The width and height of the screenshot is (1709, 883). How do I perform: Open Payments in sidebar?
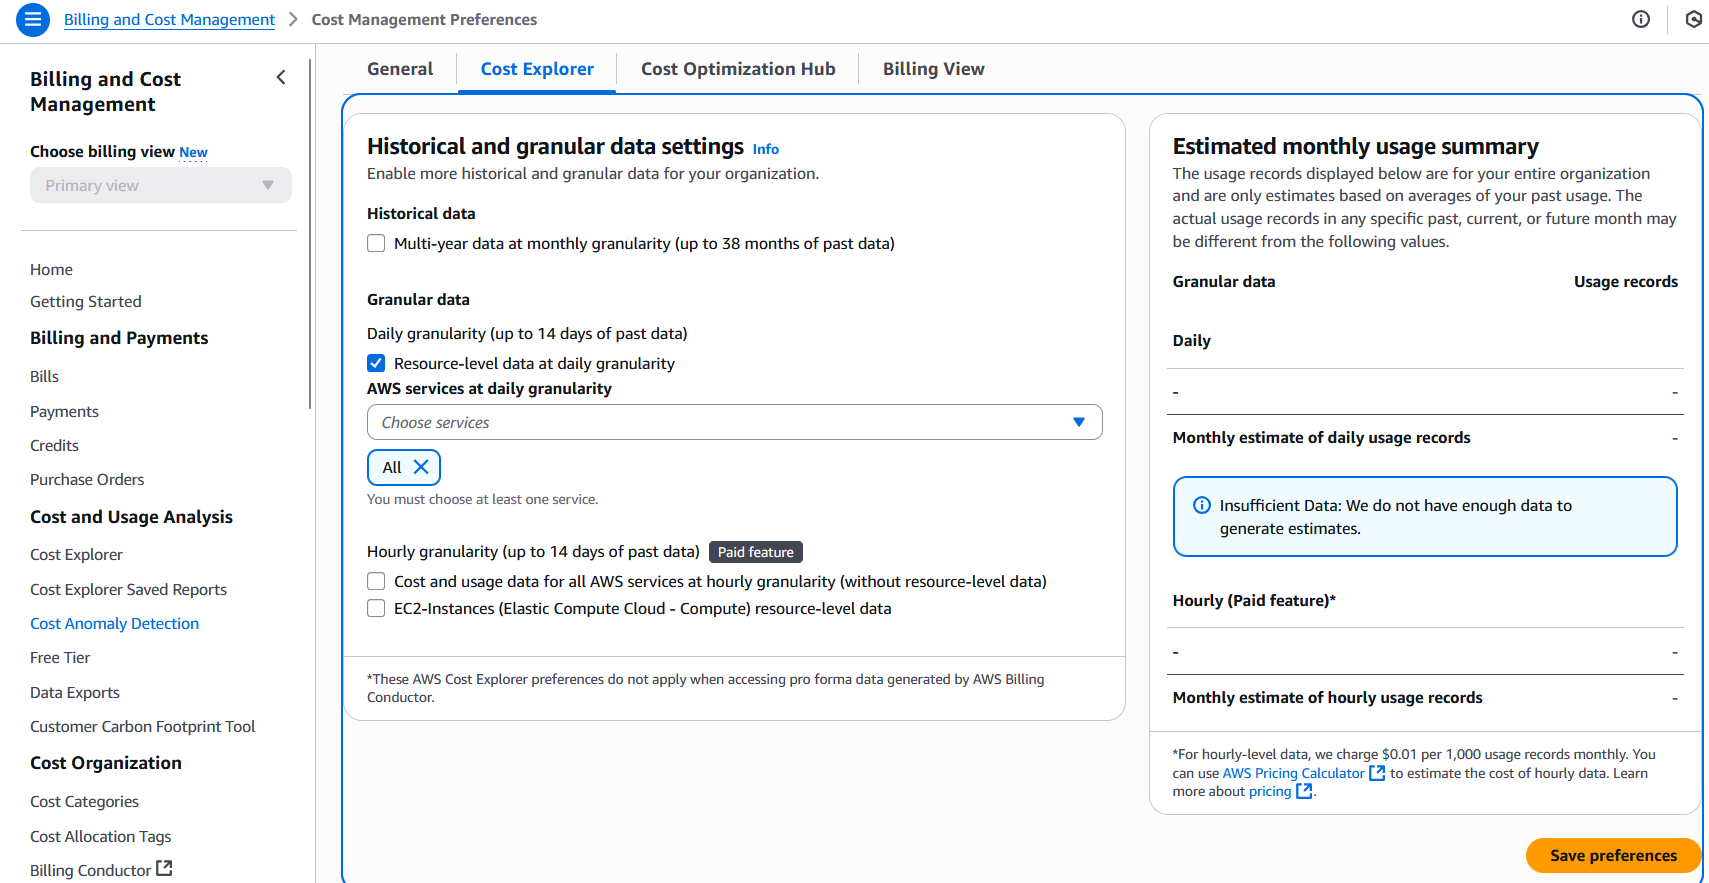(64, 411)
